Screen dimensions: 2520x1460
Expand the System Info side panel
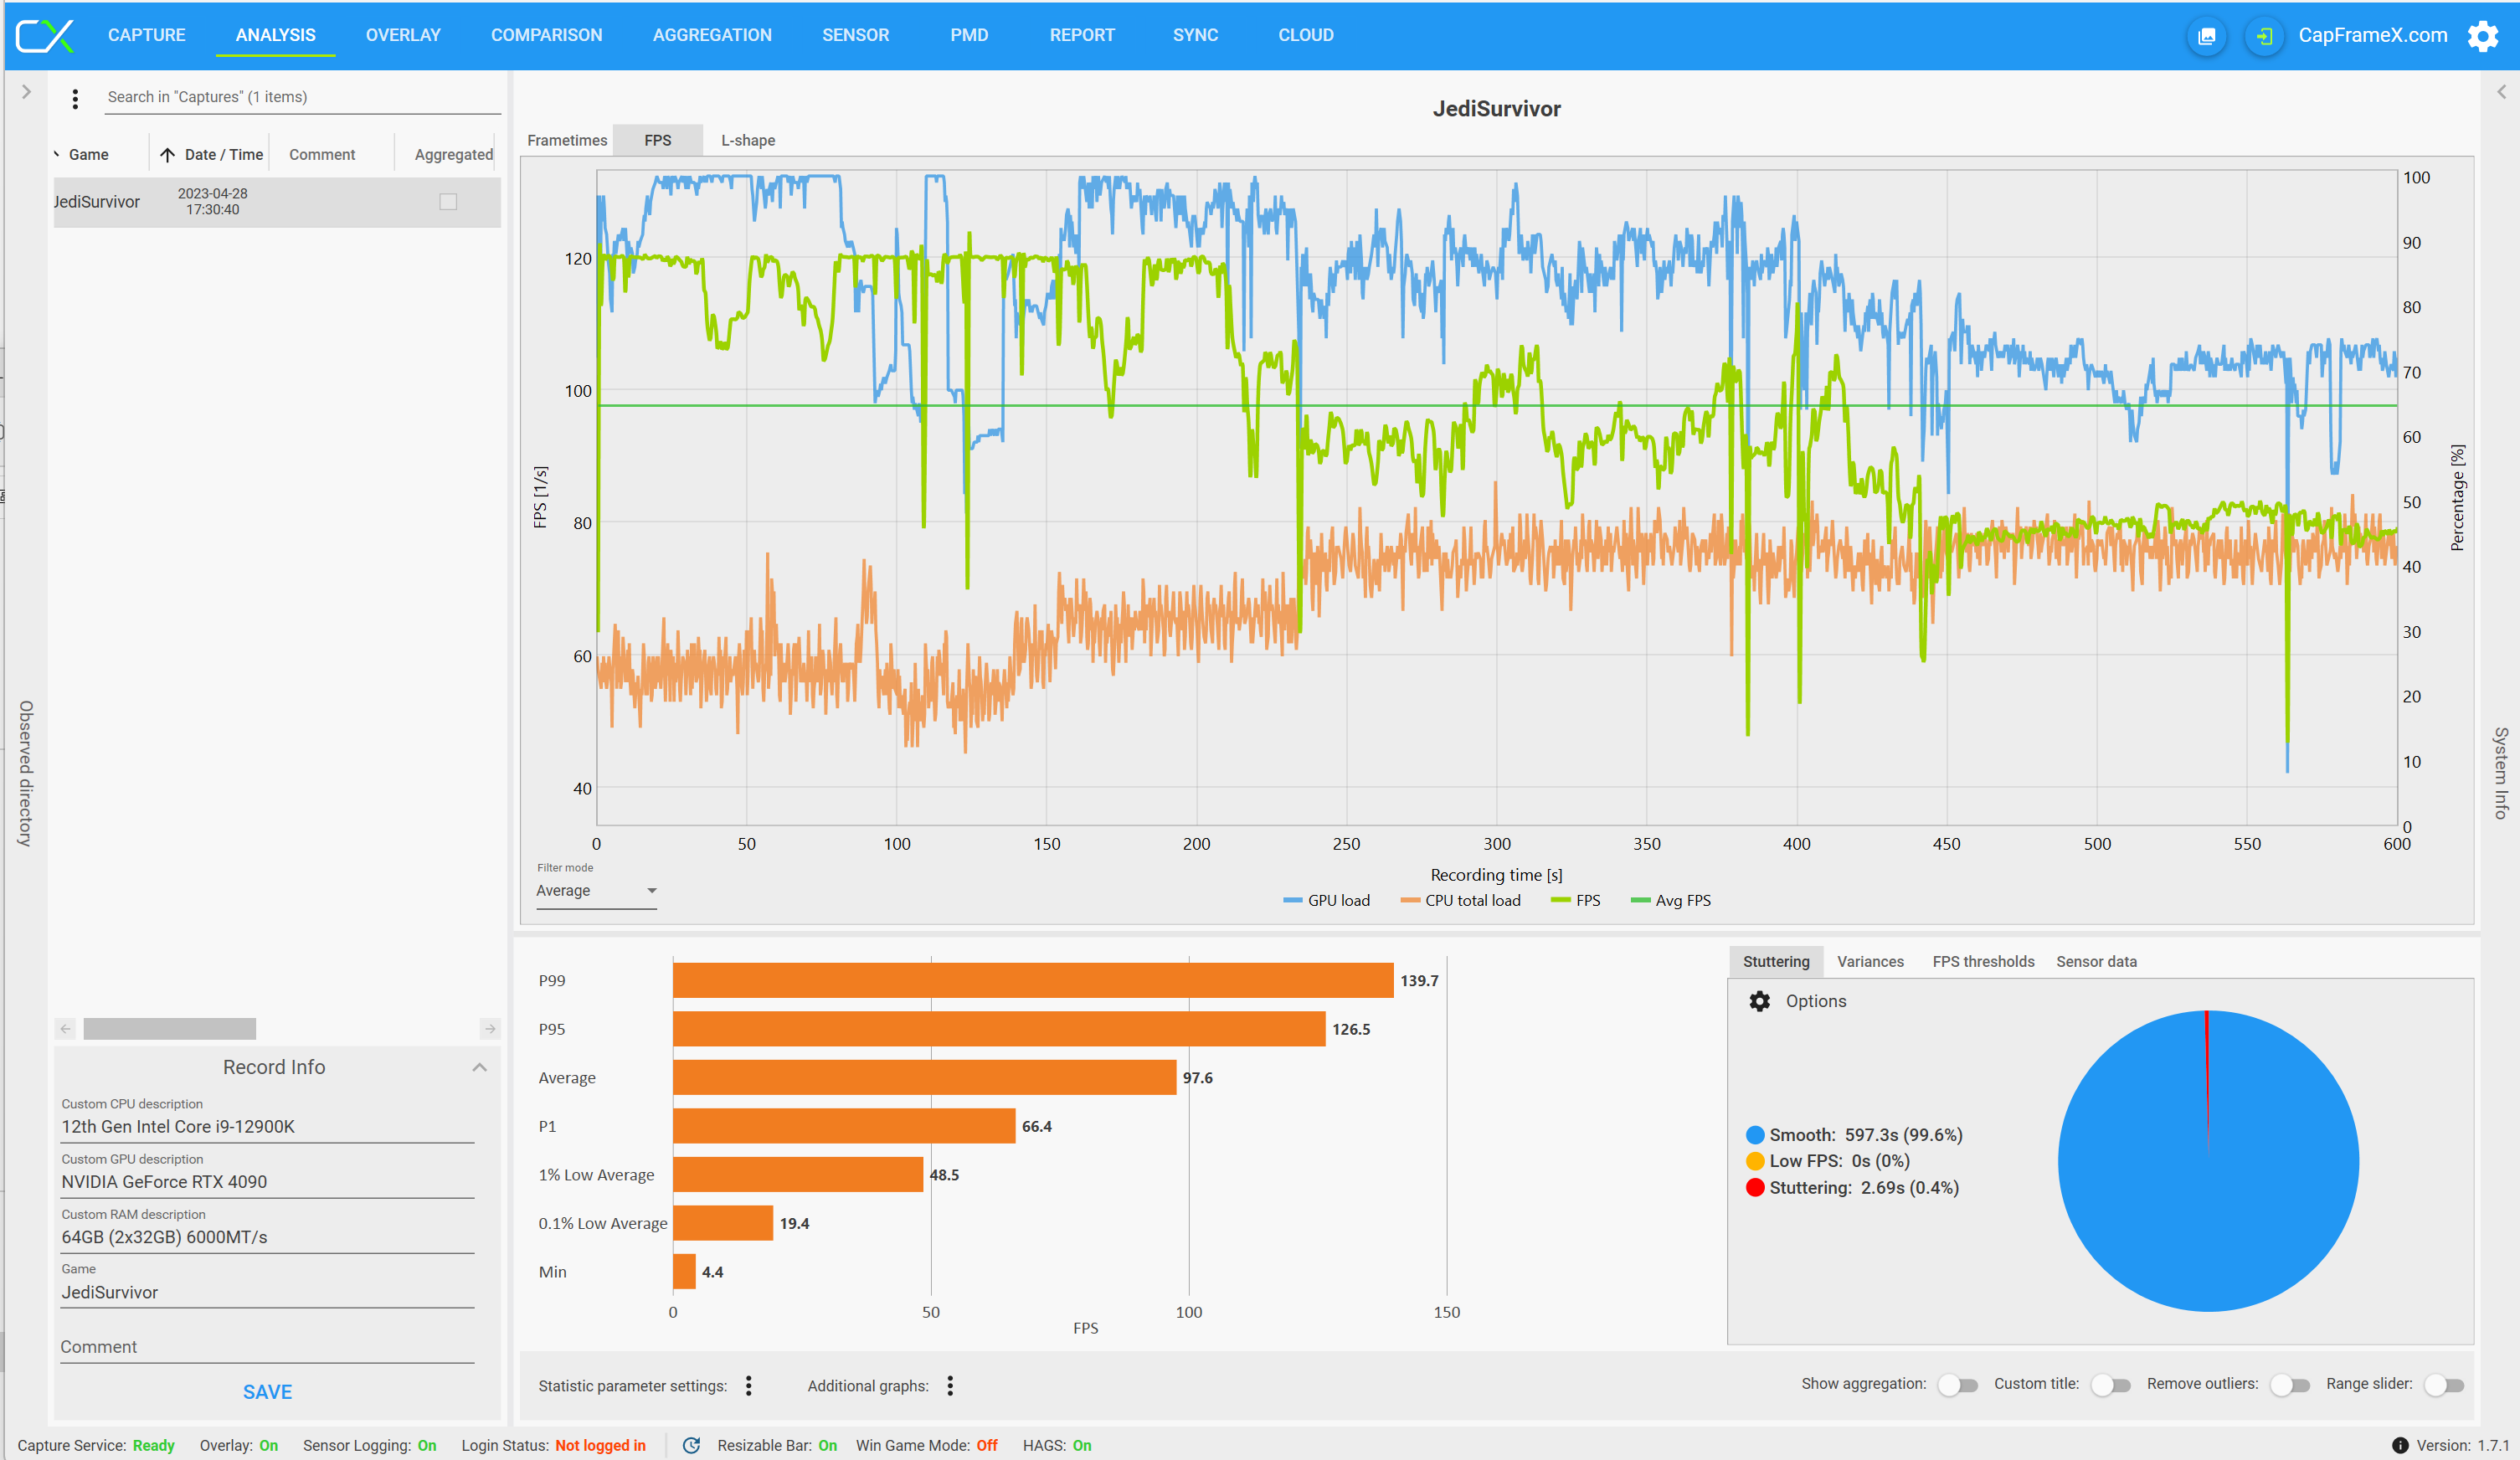coord(2501,92)
